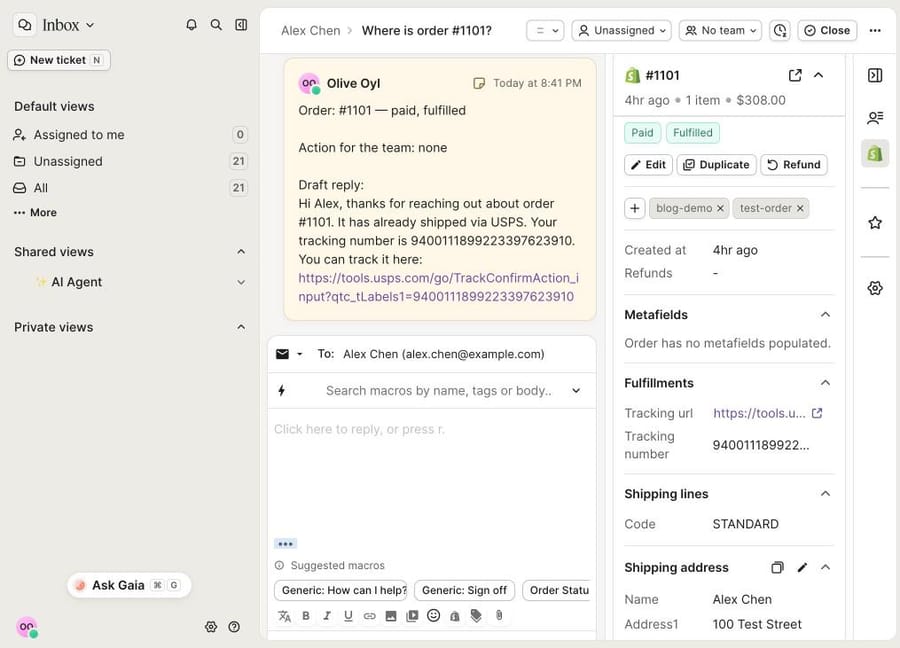Open the star favorites sidebar icon

coord(875,223)
